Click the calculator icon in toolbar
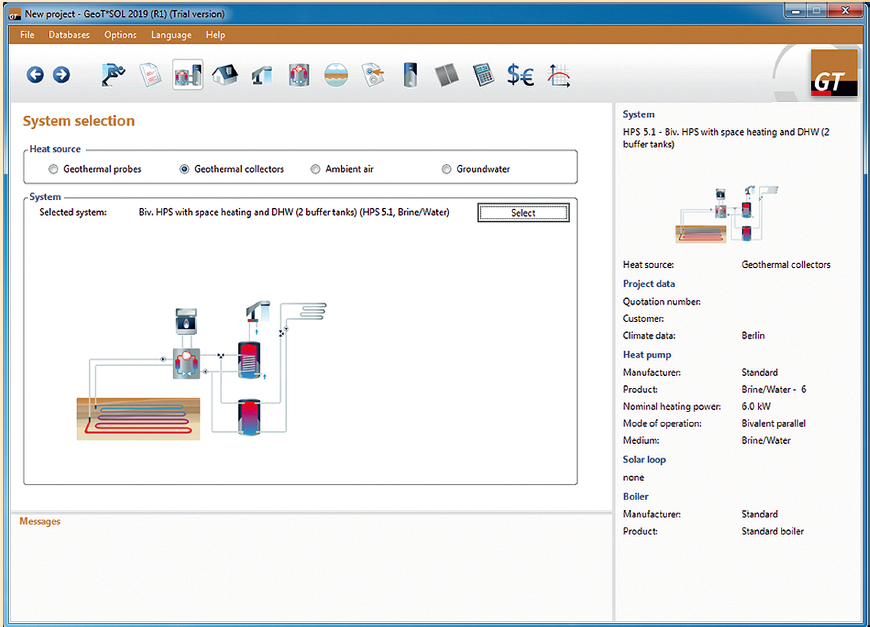The image size is (870, 627). 483,75
